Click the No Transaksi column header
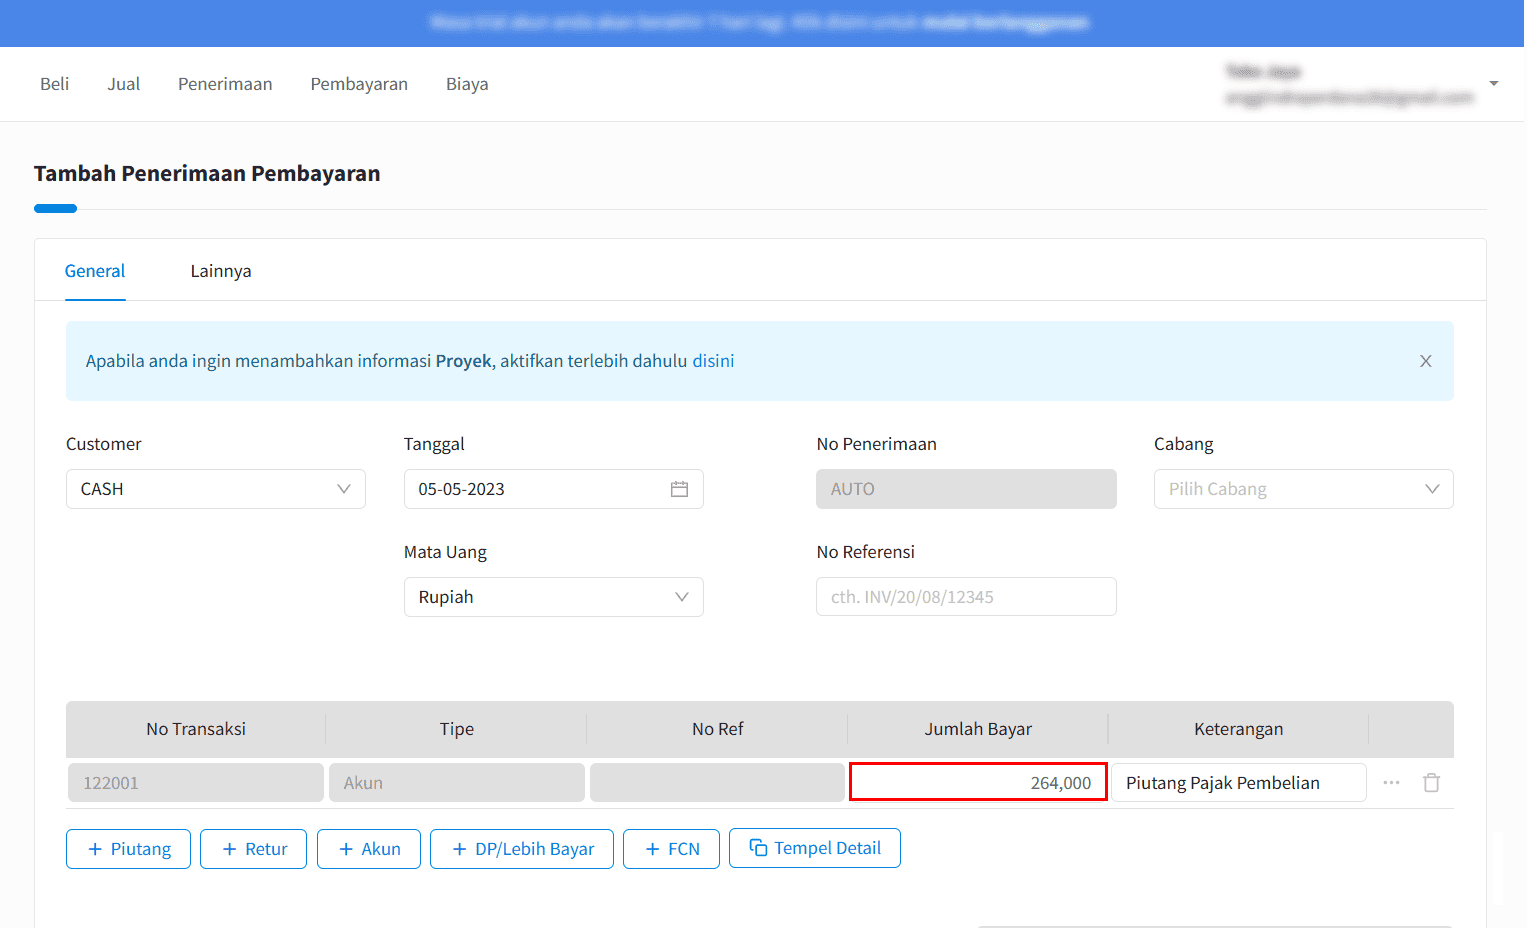This screenshot has width=1527, height=928. point(196,729)
